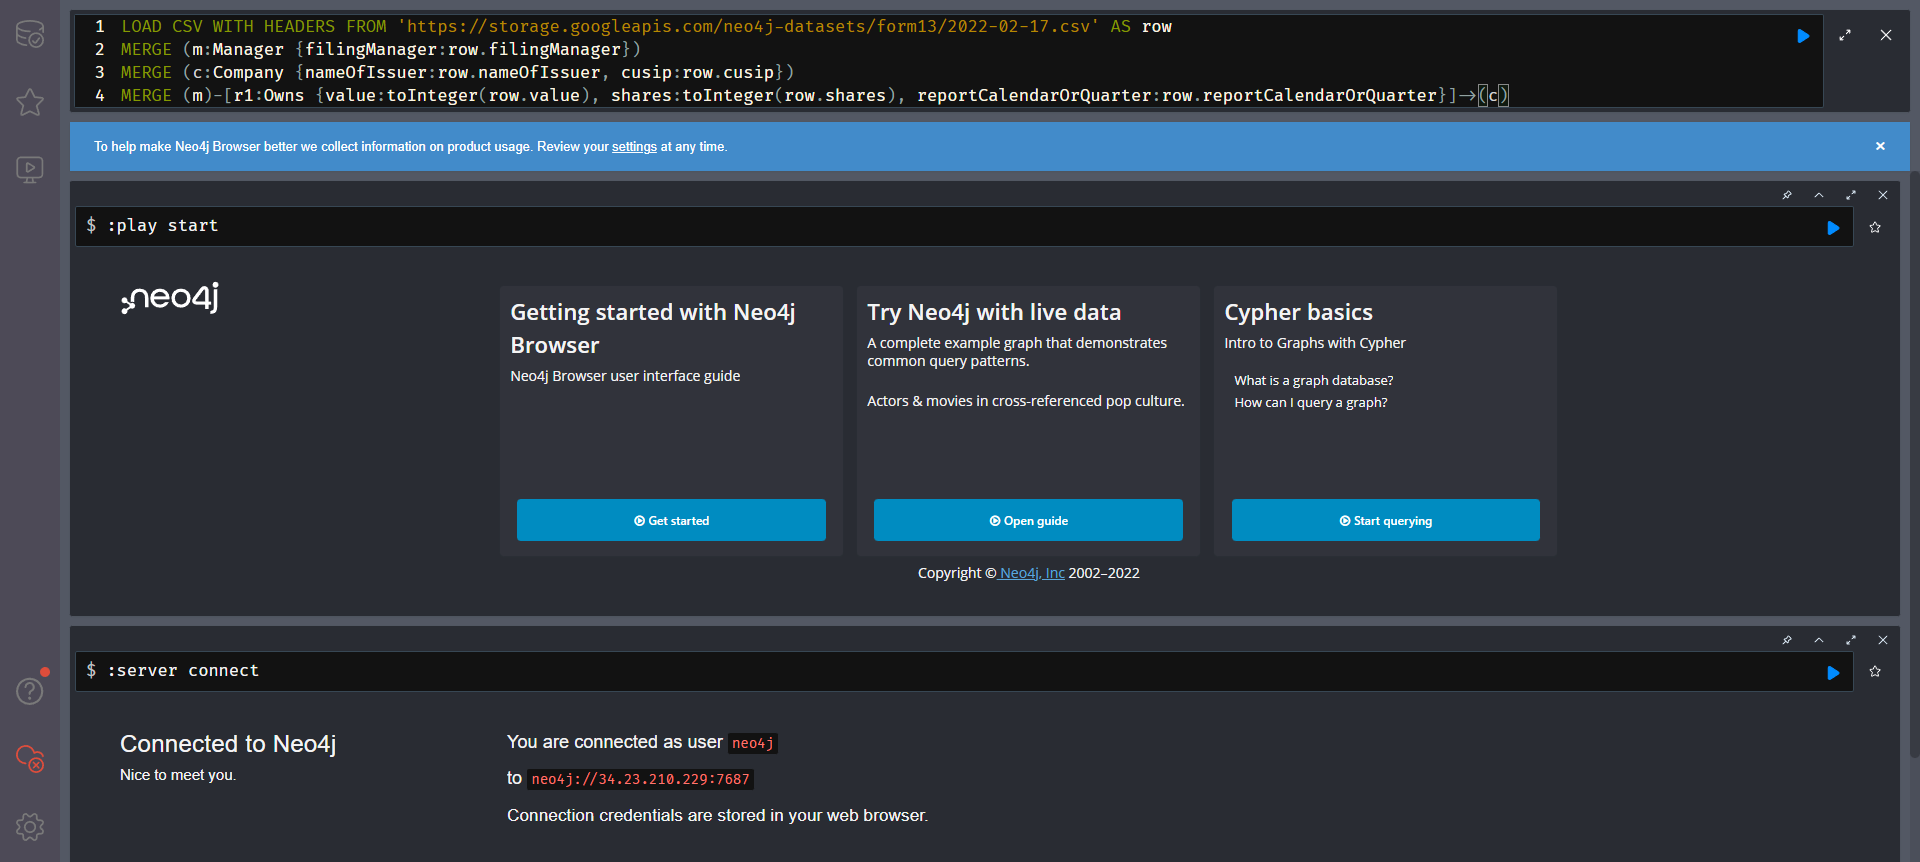Click the neo4j logo in guide frame
The width and height of the screenshot is (1920, 862).
(x=170, y=298)
